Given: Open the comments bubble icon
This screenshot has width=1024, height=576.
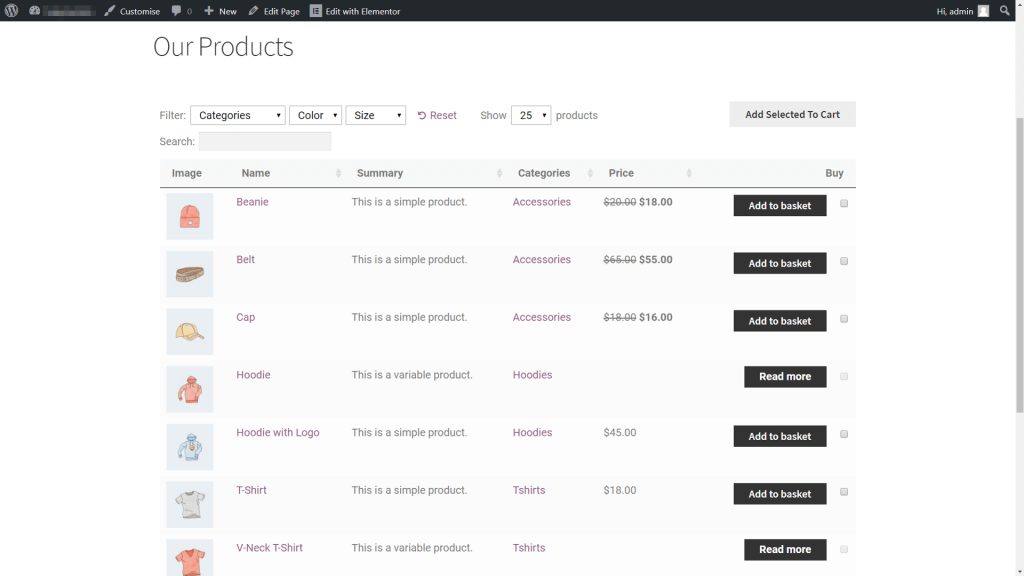Looking at the screenshot, I should click(x=177, y=11).
